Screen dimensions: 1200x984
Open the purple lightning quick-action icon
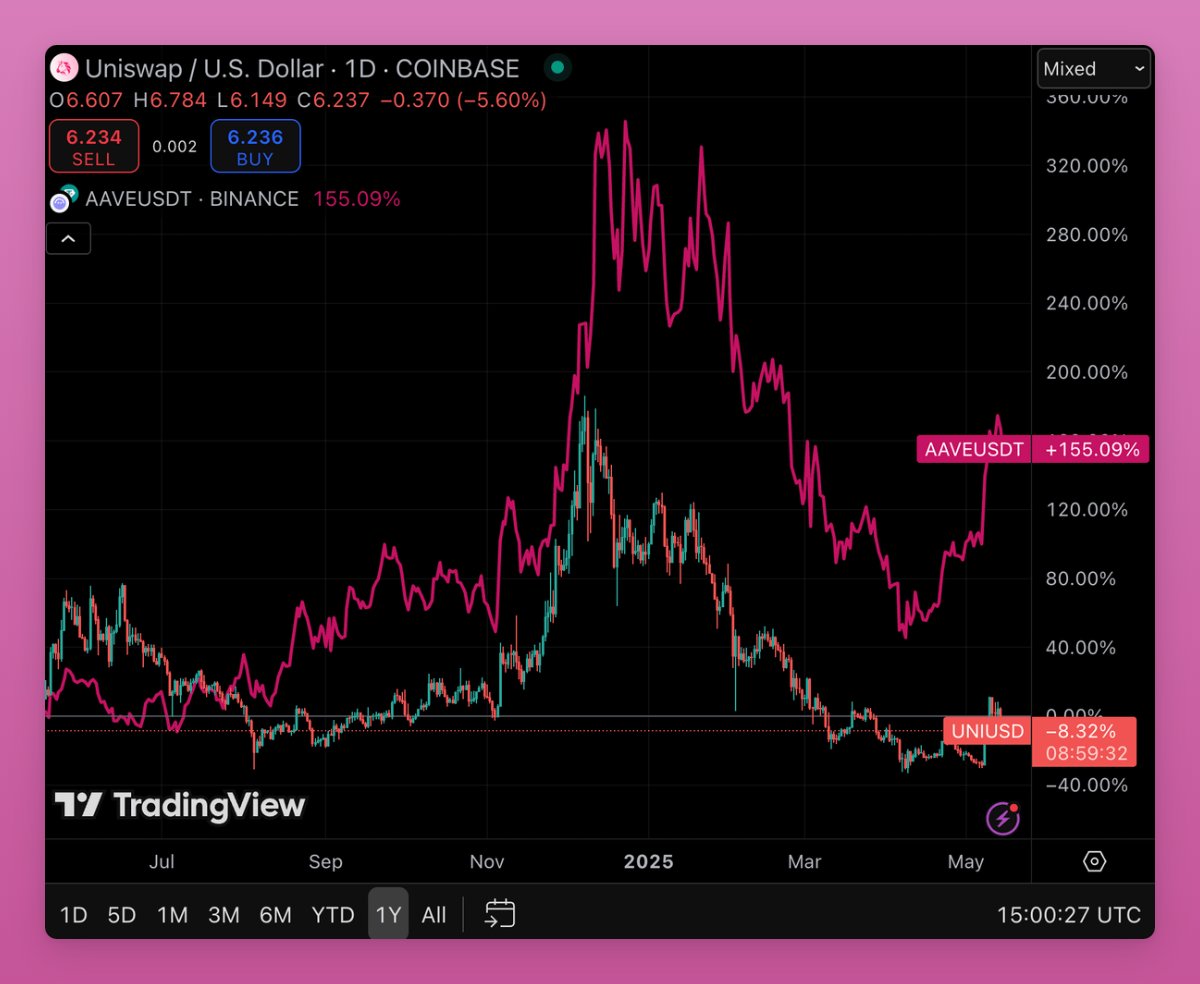1003,818
